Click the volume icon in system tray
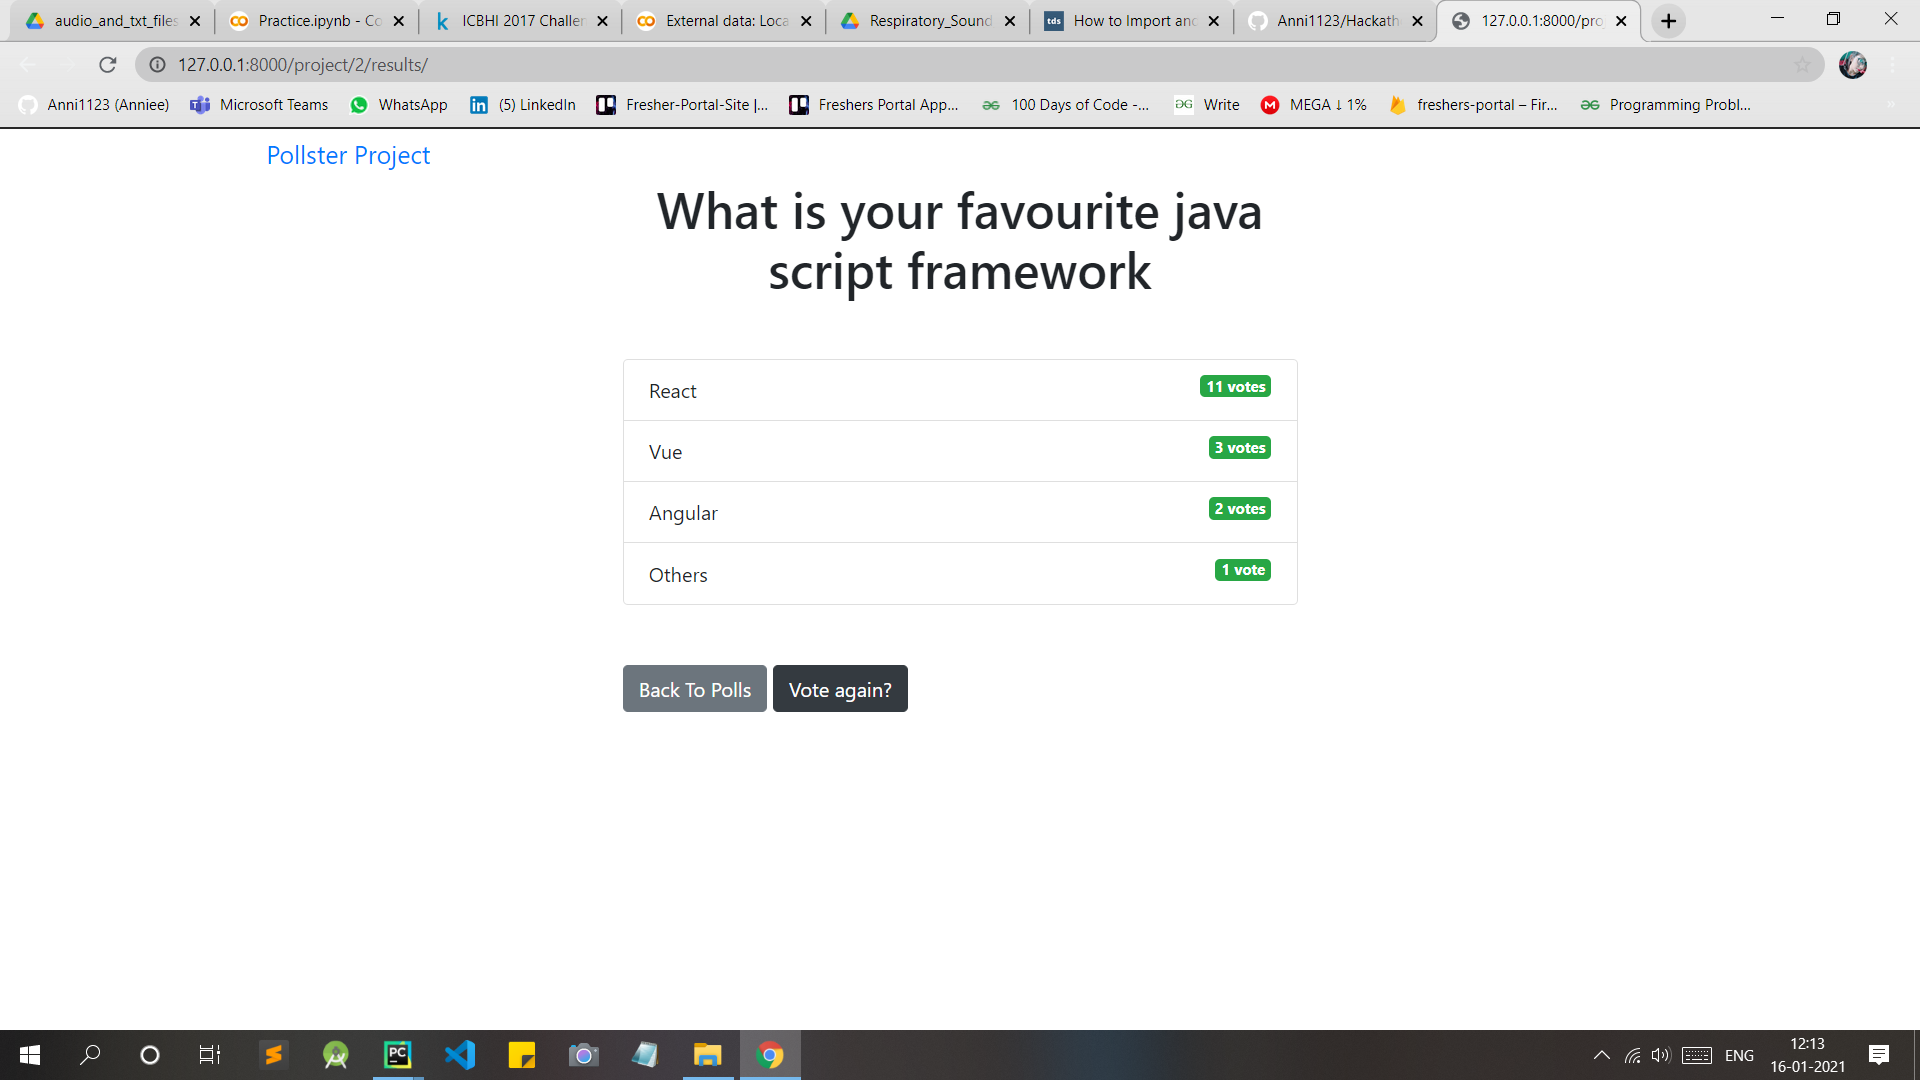 pos(1660,1055)
